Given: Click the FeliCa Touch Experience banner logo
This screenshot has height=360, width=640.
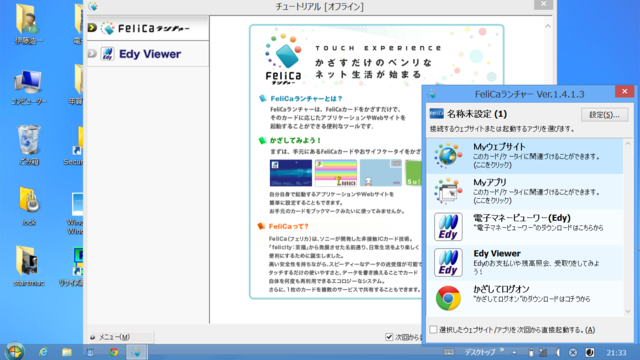Looking at the screenshot, I should 284,59.
